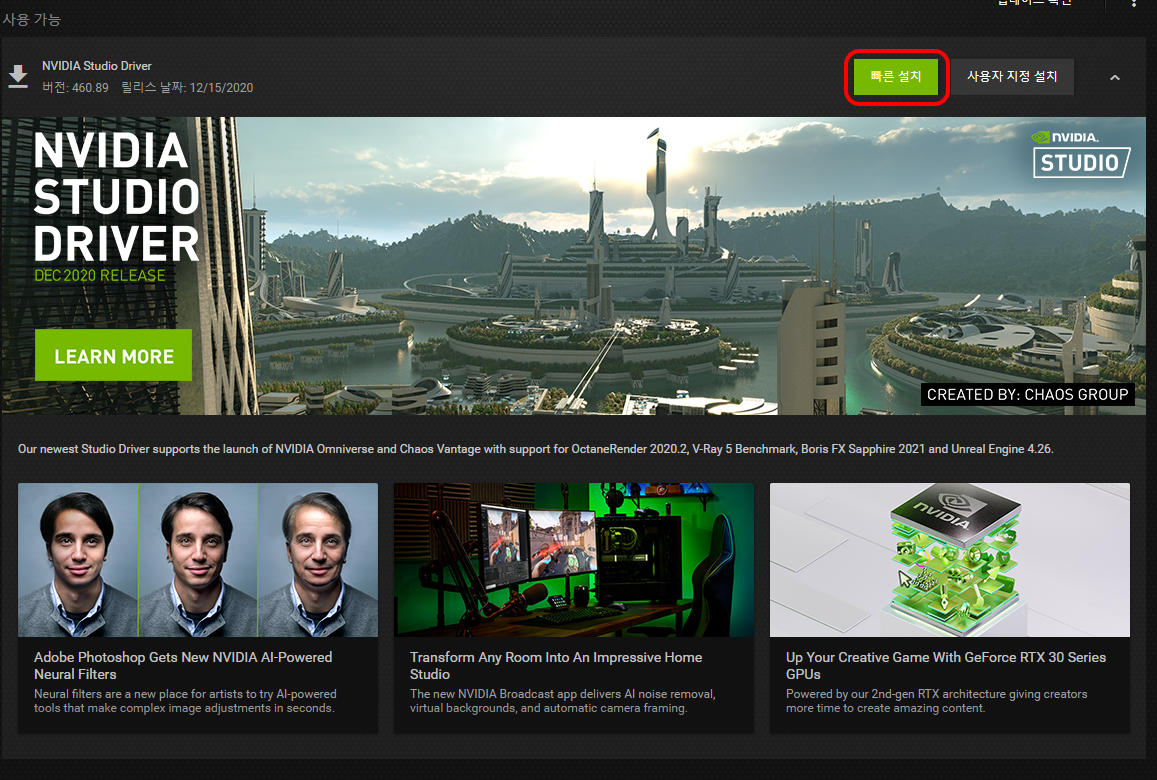Open article title Transform Any Room Into An Impressive Home Studio
Image resolution: width=1157 pixels, height=780 pixels.
click(x=556, y=666)
